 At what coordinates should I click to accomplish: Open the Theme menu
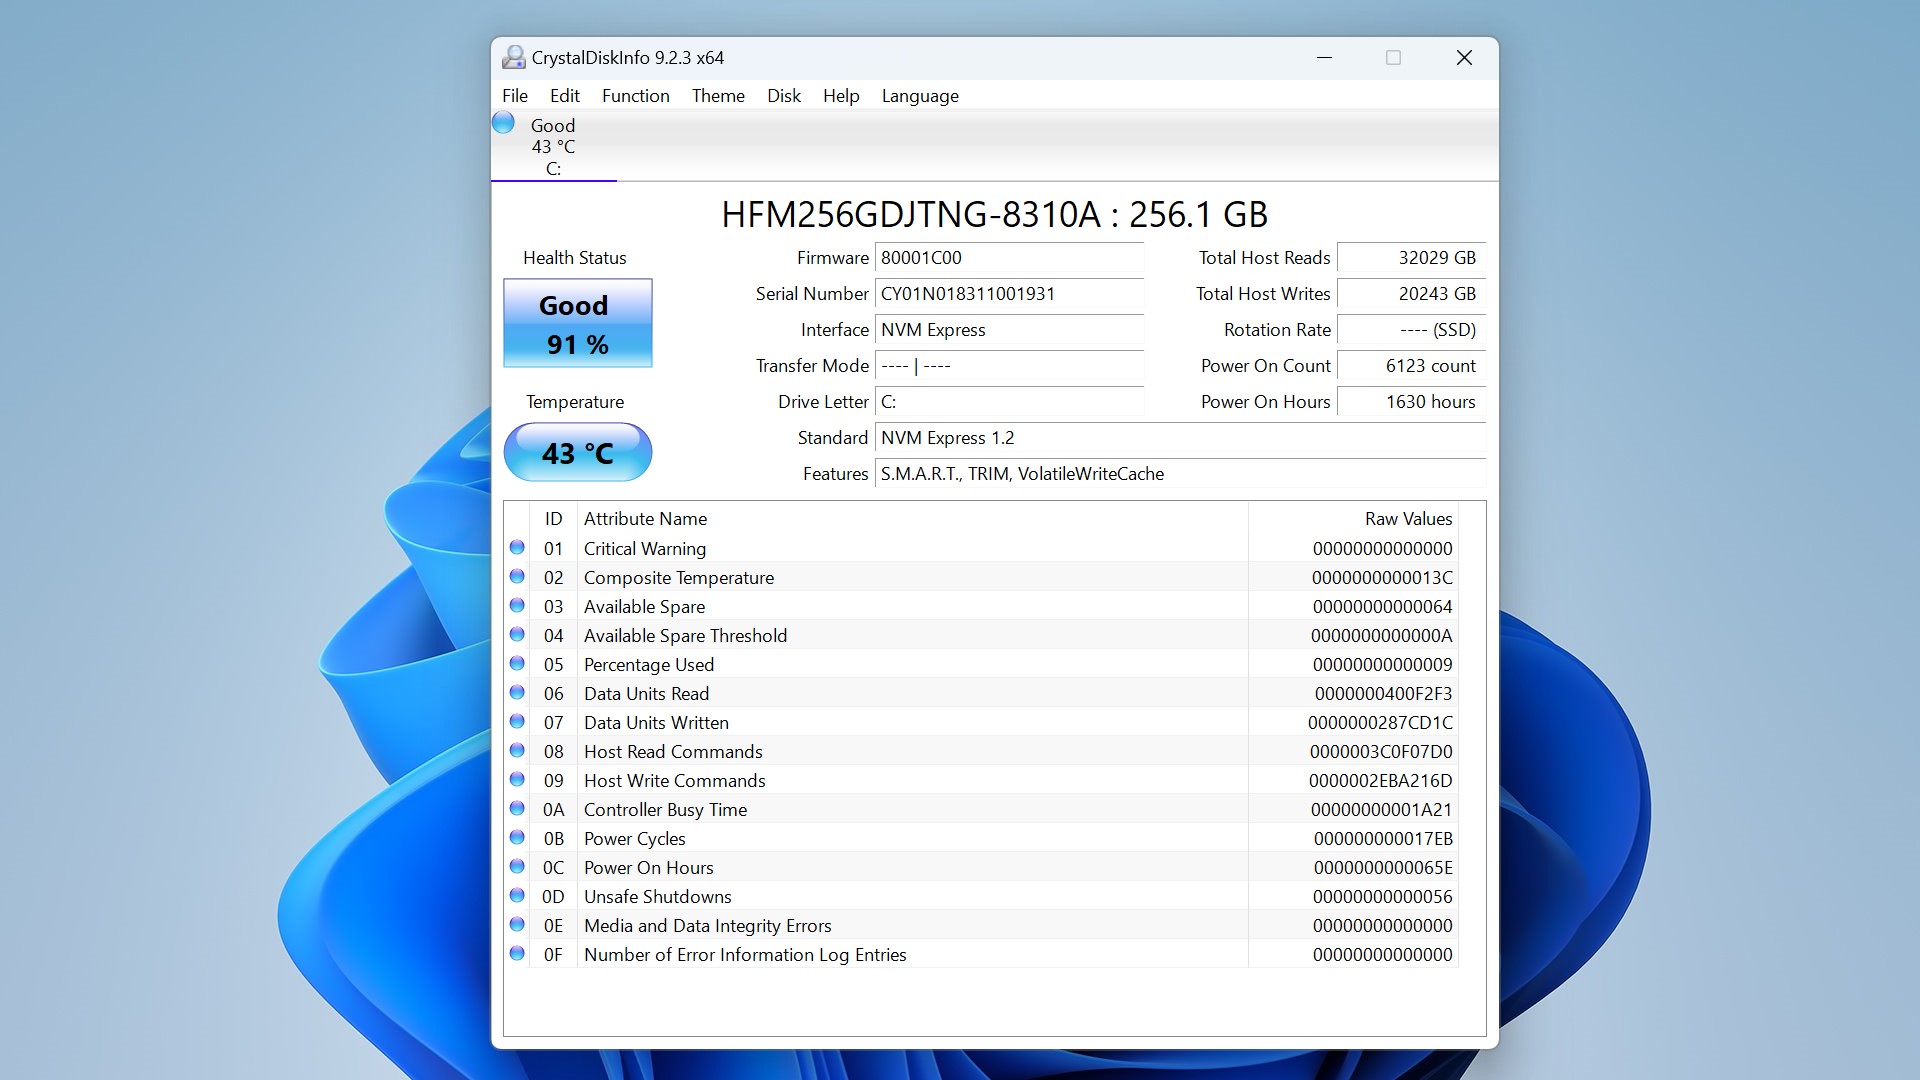click(716, 95)
